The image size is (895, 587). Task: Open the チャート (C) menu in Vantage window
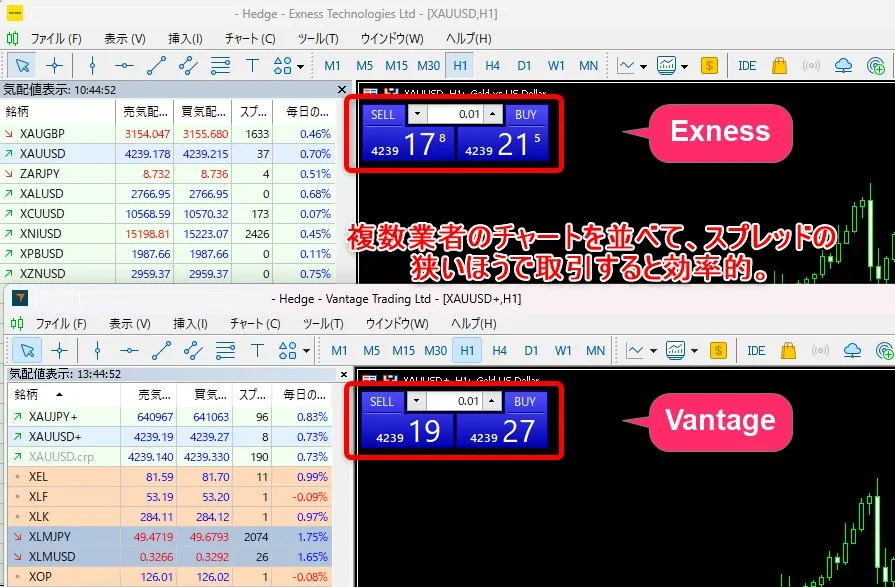[x=253, y=324]
